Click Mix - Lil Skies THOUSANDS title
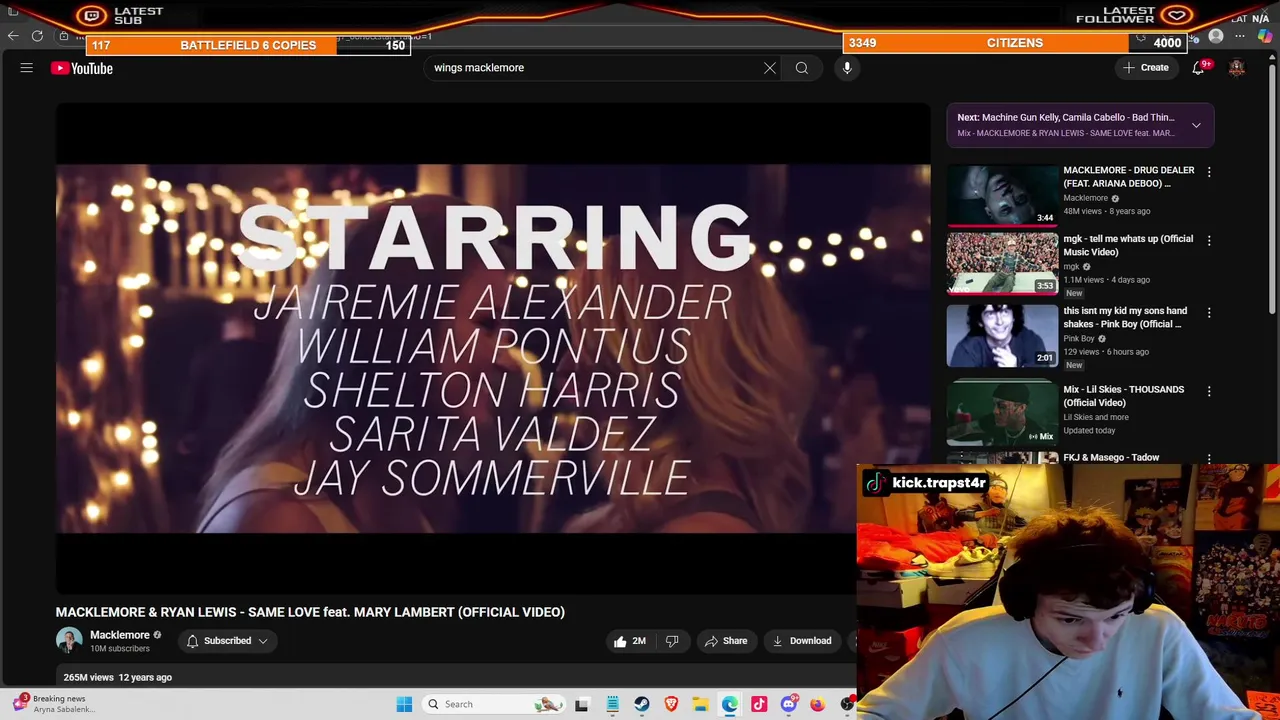 (x=1123, y=396)
